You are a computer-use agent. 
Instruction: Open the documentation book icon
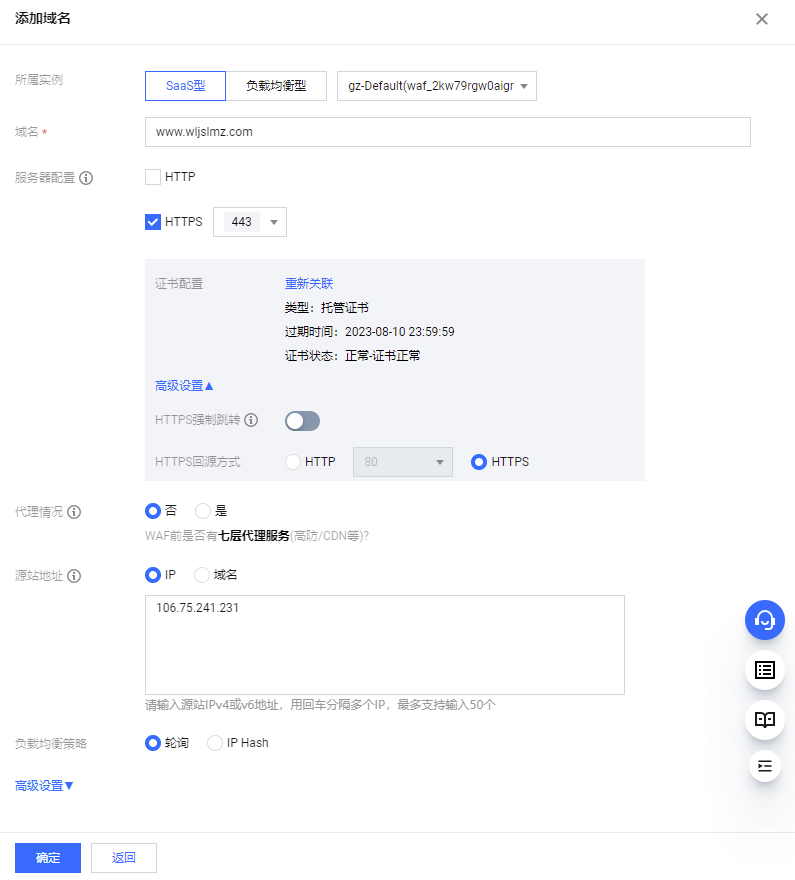[765, 719]
